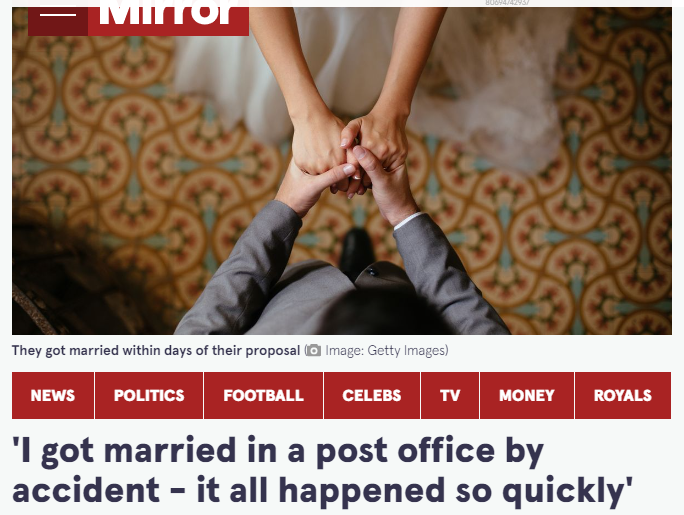The height and width of the screenshot is (515, 684).
Task: Open the NEWS section
Action: point(53,396)
